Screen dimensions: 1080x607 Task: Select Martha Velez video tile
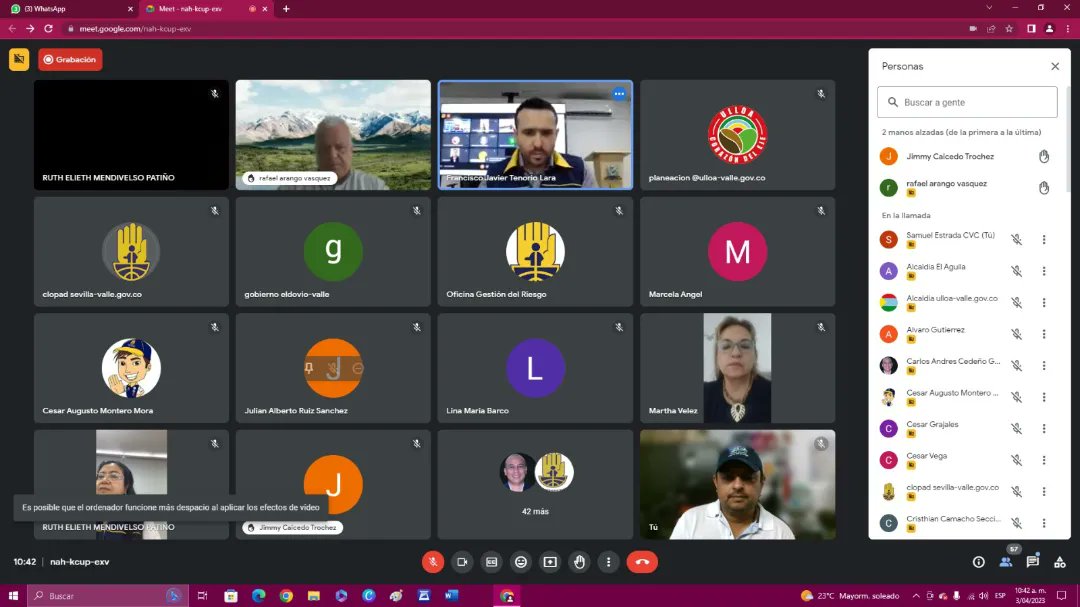pos(737,368)
